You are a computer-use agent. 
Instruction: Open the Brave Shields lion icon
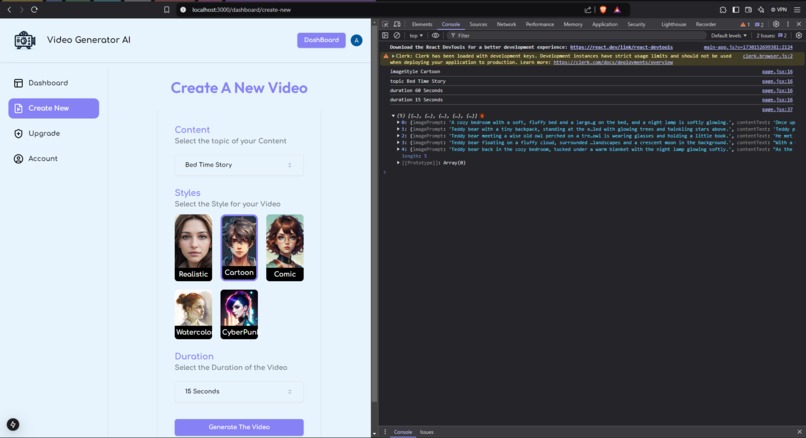click(603, 9)
